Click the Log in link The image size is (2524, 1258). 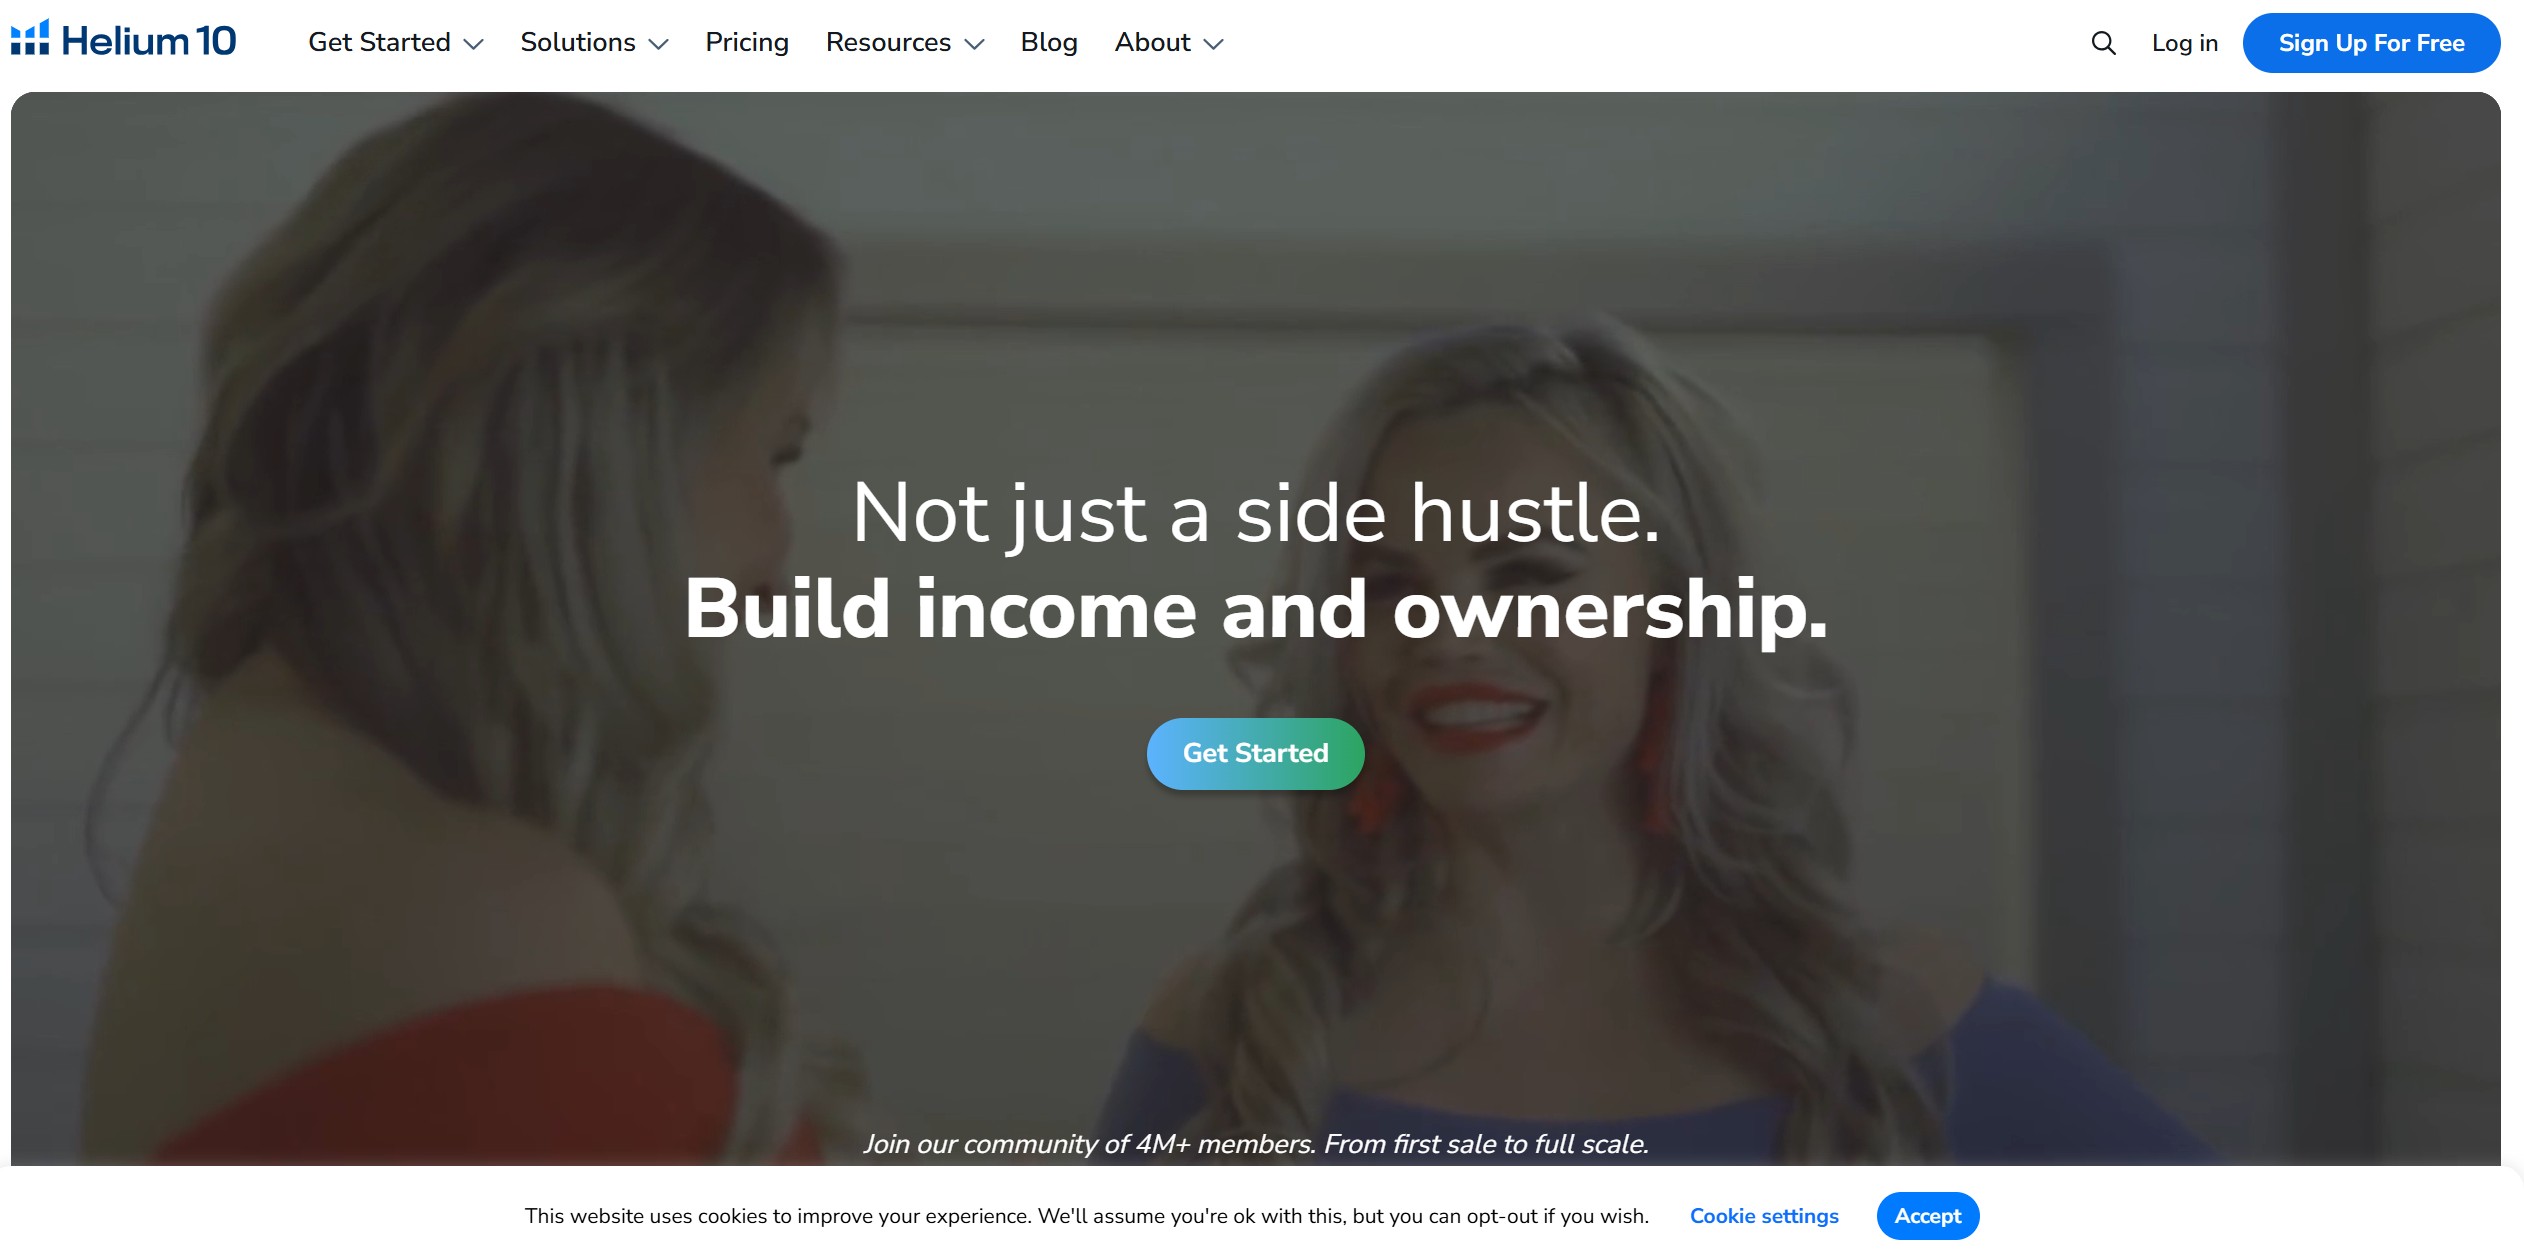pyautogui.click(x=2185, y=43)
